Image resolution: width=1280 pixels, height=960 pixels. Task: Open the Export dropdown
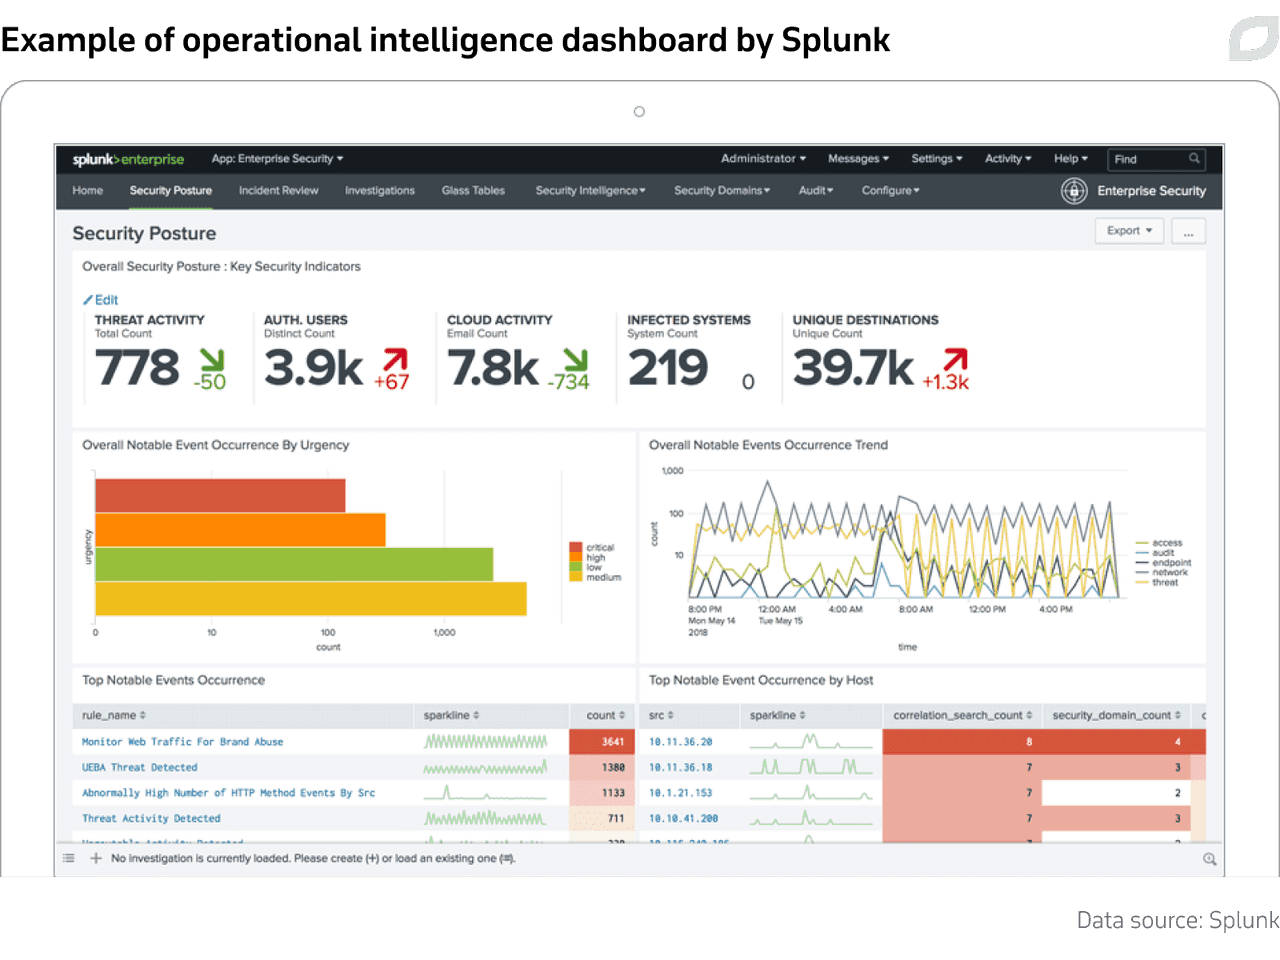(1129, 231)
